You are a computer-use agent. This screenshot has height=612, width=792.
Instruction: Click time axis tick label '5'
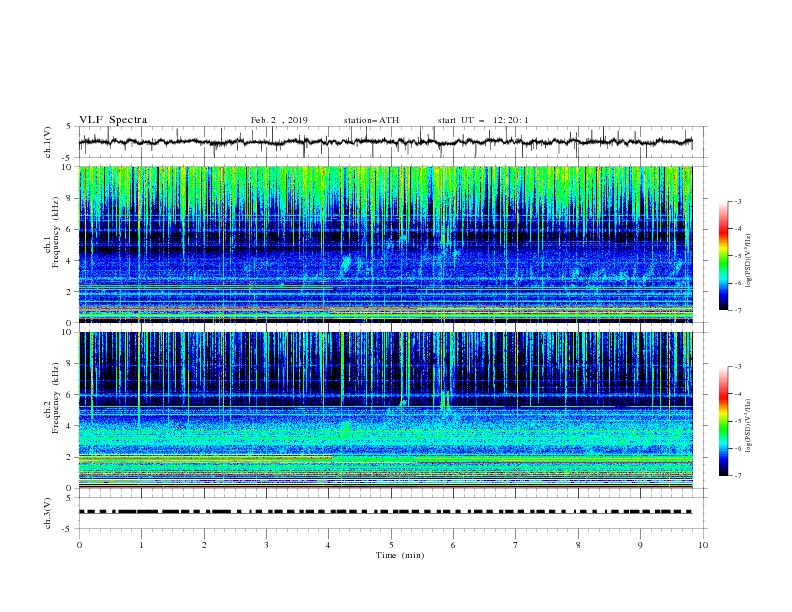pos(391,545)
